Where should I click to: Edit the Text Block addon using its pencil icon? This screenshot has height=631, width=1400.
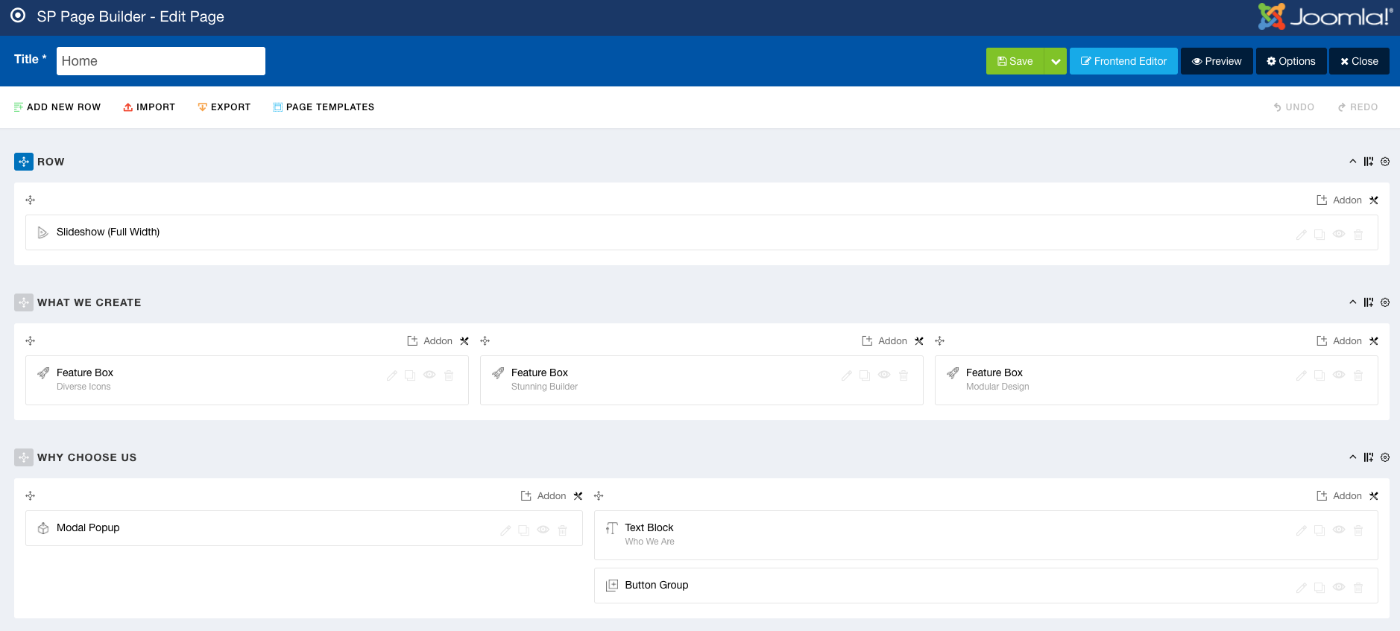(1301, 529)
